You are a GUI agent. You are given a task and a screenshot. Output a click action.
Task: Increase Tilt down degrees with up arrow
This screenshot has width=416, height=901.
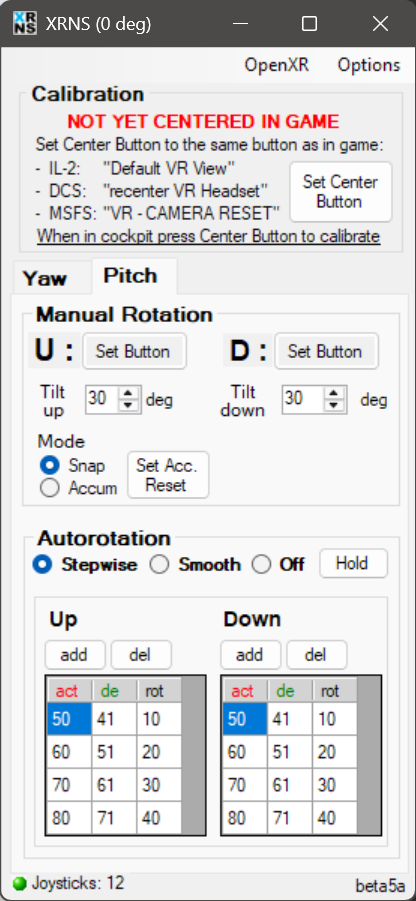[x=333, y=392]
